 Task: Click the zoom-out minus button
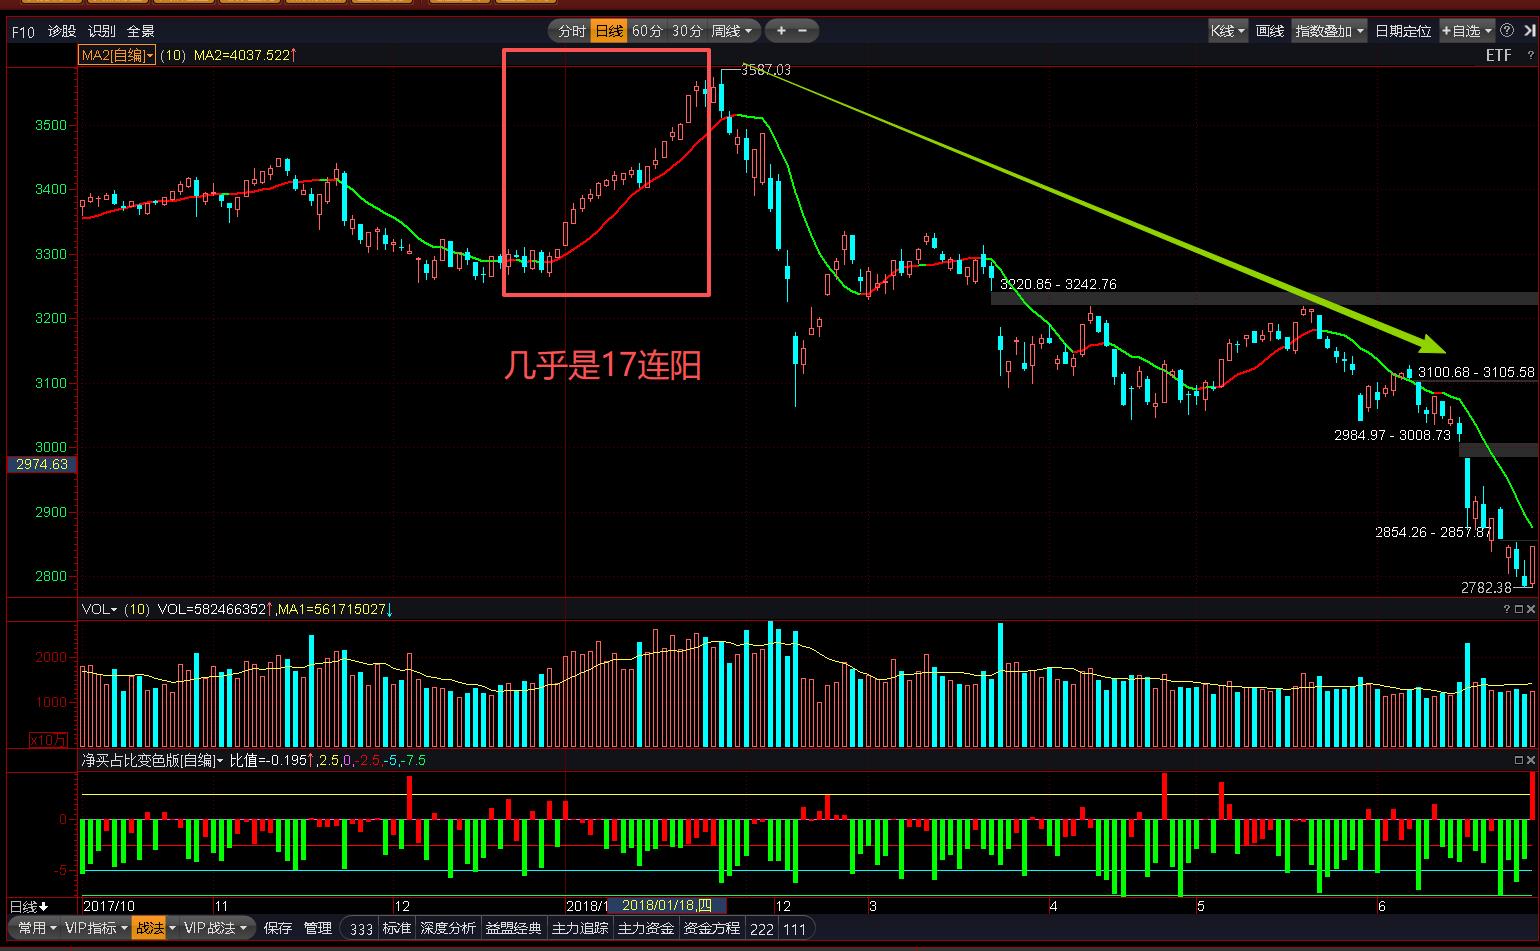[x=803, y=31]
